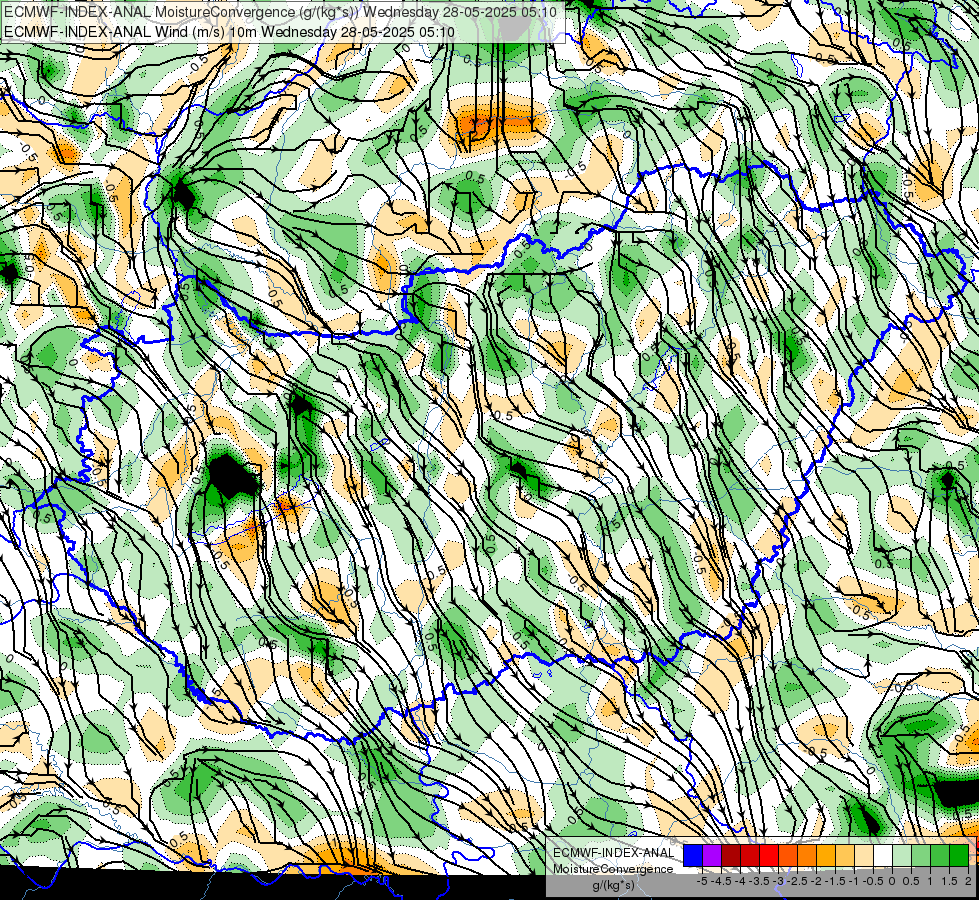The image size is (979, 900).
Task: Click the Wind (m/s) 10m title line
Action: click(x=229, y=32)
